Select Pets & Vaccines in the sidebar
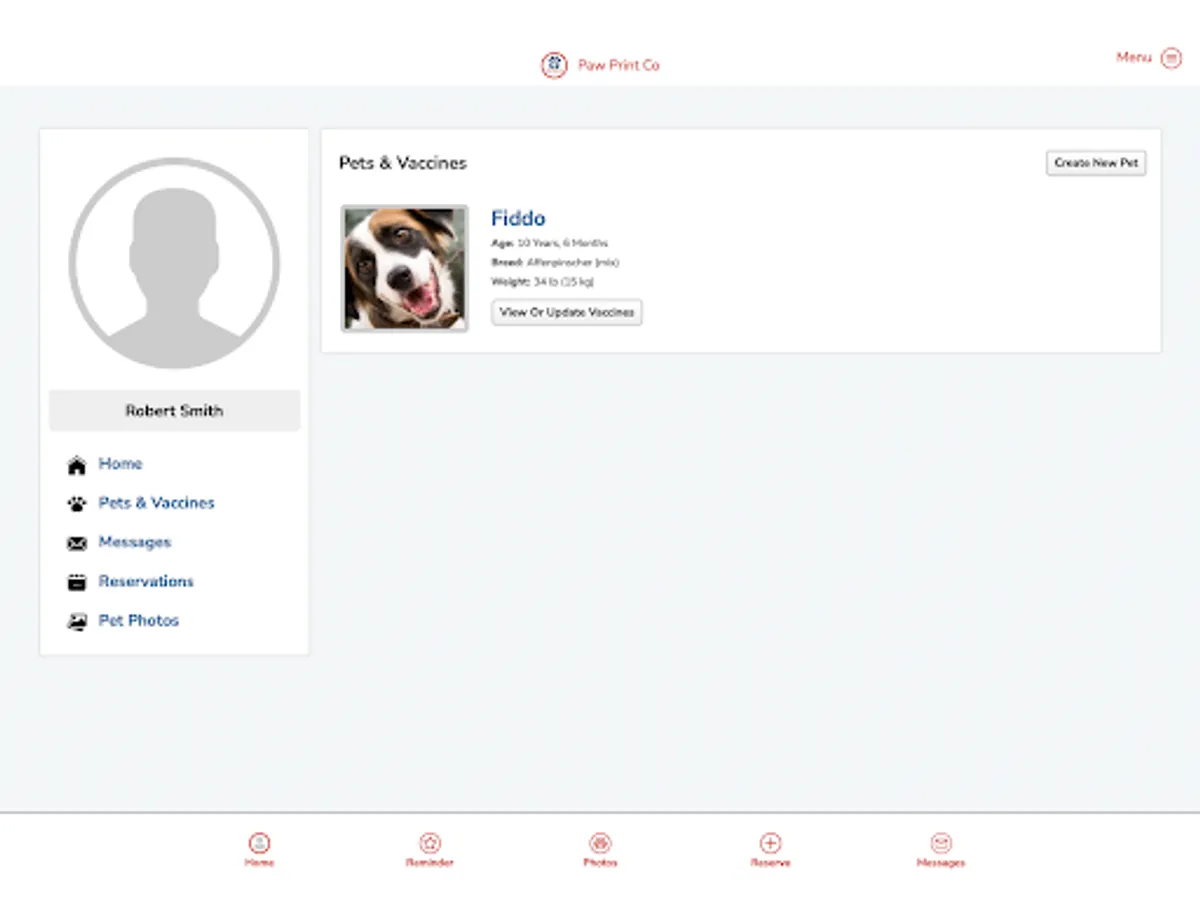This screenshot has width=1200, height=900. tap(156, 503)
